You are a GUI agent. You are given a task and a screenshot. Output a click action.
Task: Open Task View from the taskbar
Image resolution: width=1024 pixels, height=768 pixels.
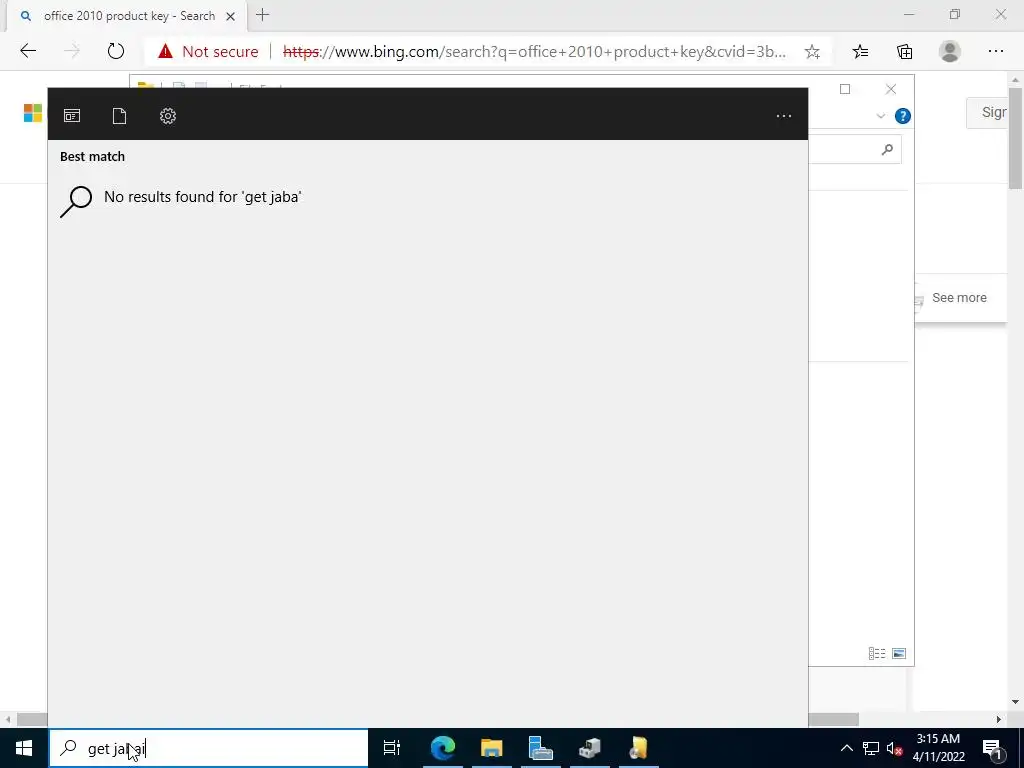(x=392, y=748)
